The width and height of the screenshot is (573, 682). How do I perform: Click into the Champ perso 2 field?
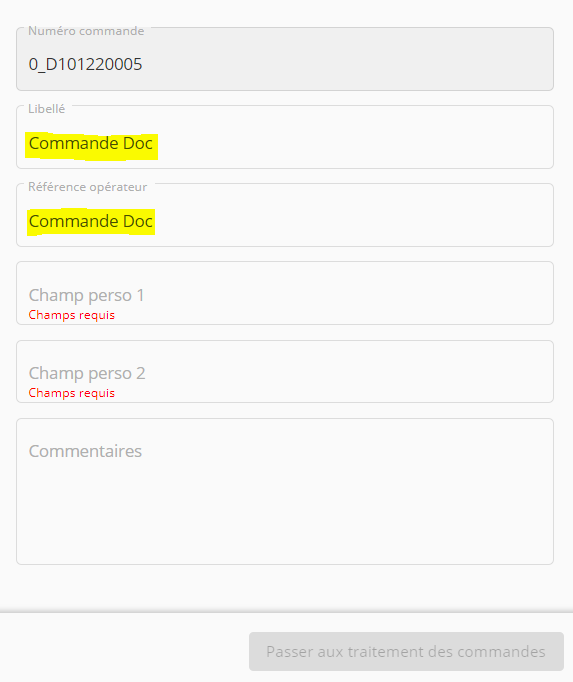click(285, 371)
